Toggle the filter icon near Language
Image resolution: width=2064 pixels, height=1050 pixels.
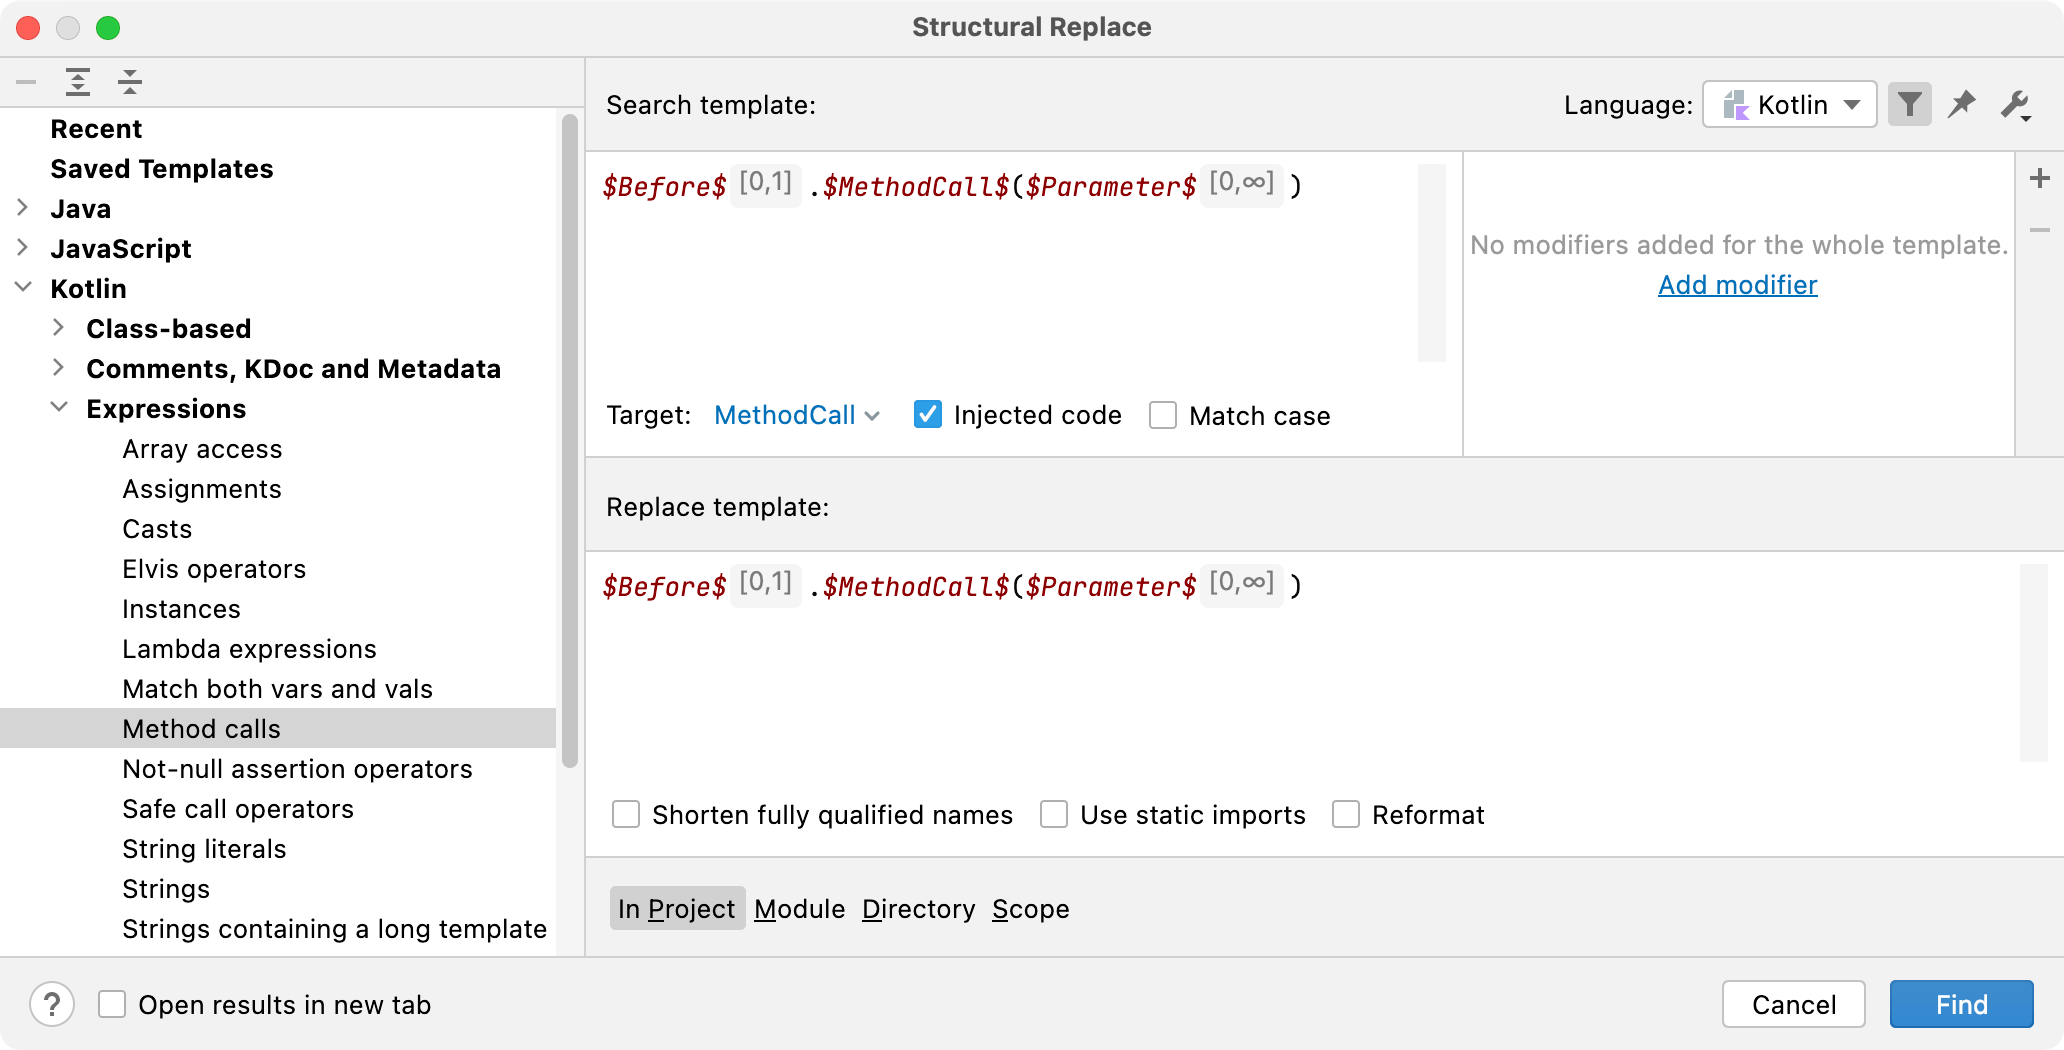[x=1910, y=104]
